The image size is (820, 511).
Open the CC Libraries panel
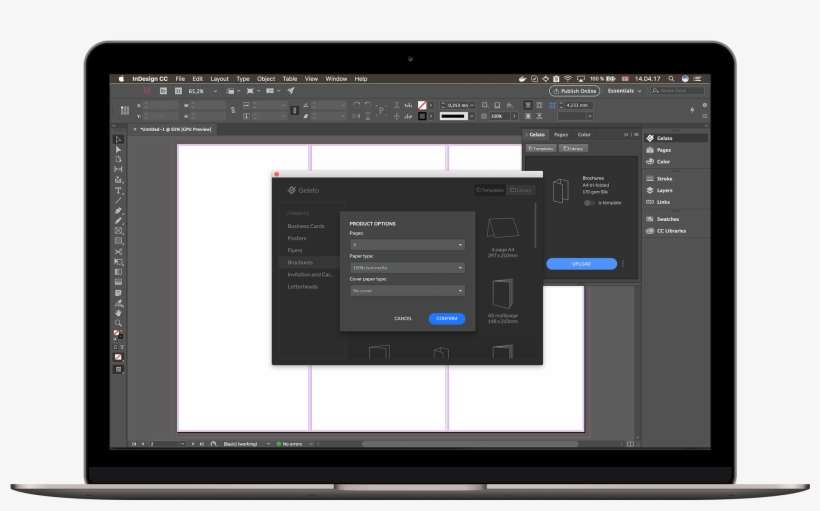click(x=671, y=231)
